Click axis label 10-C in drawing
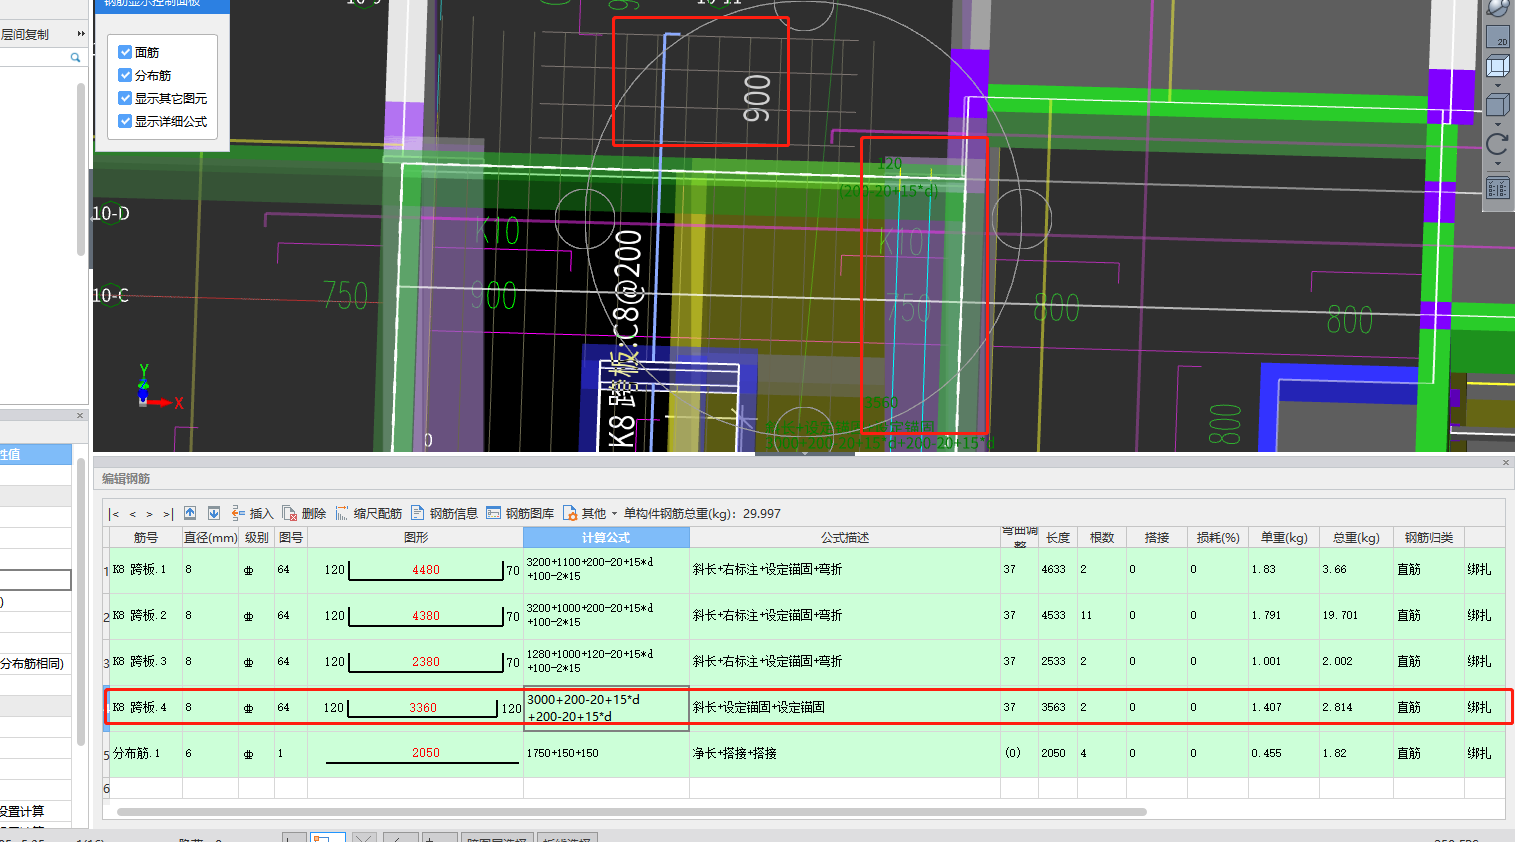1515x842 pixels. point(110,295)
